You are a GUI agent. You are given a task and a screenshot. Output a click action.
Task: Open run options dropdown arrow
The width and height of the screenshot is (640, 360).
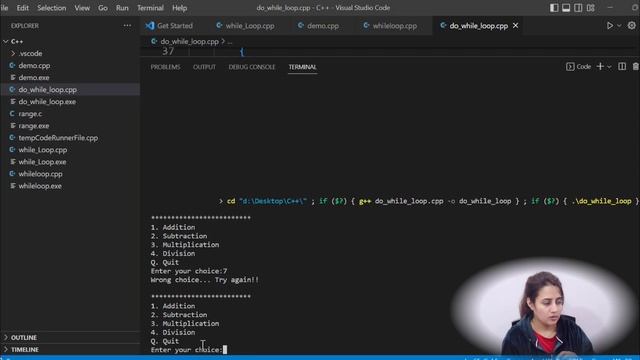point(619,26)
